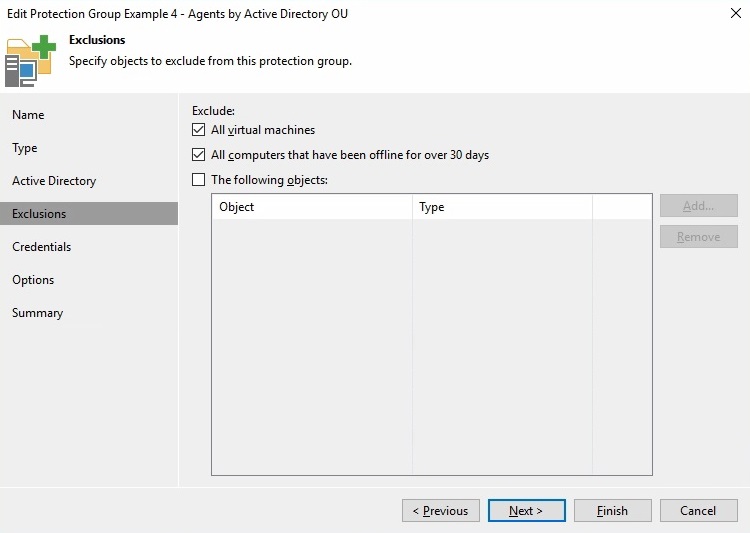Click the Type column header in list

(501, 207)
